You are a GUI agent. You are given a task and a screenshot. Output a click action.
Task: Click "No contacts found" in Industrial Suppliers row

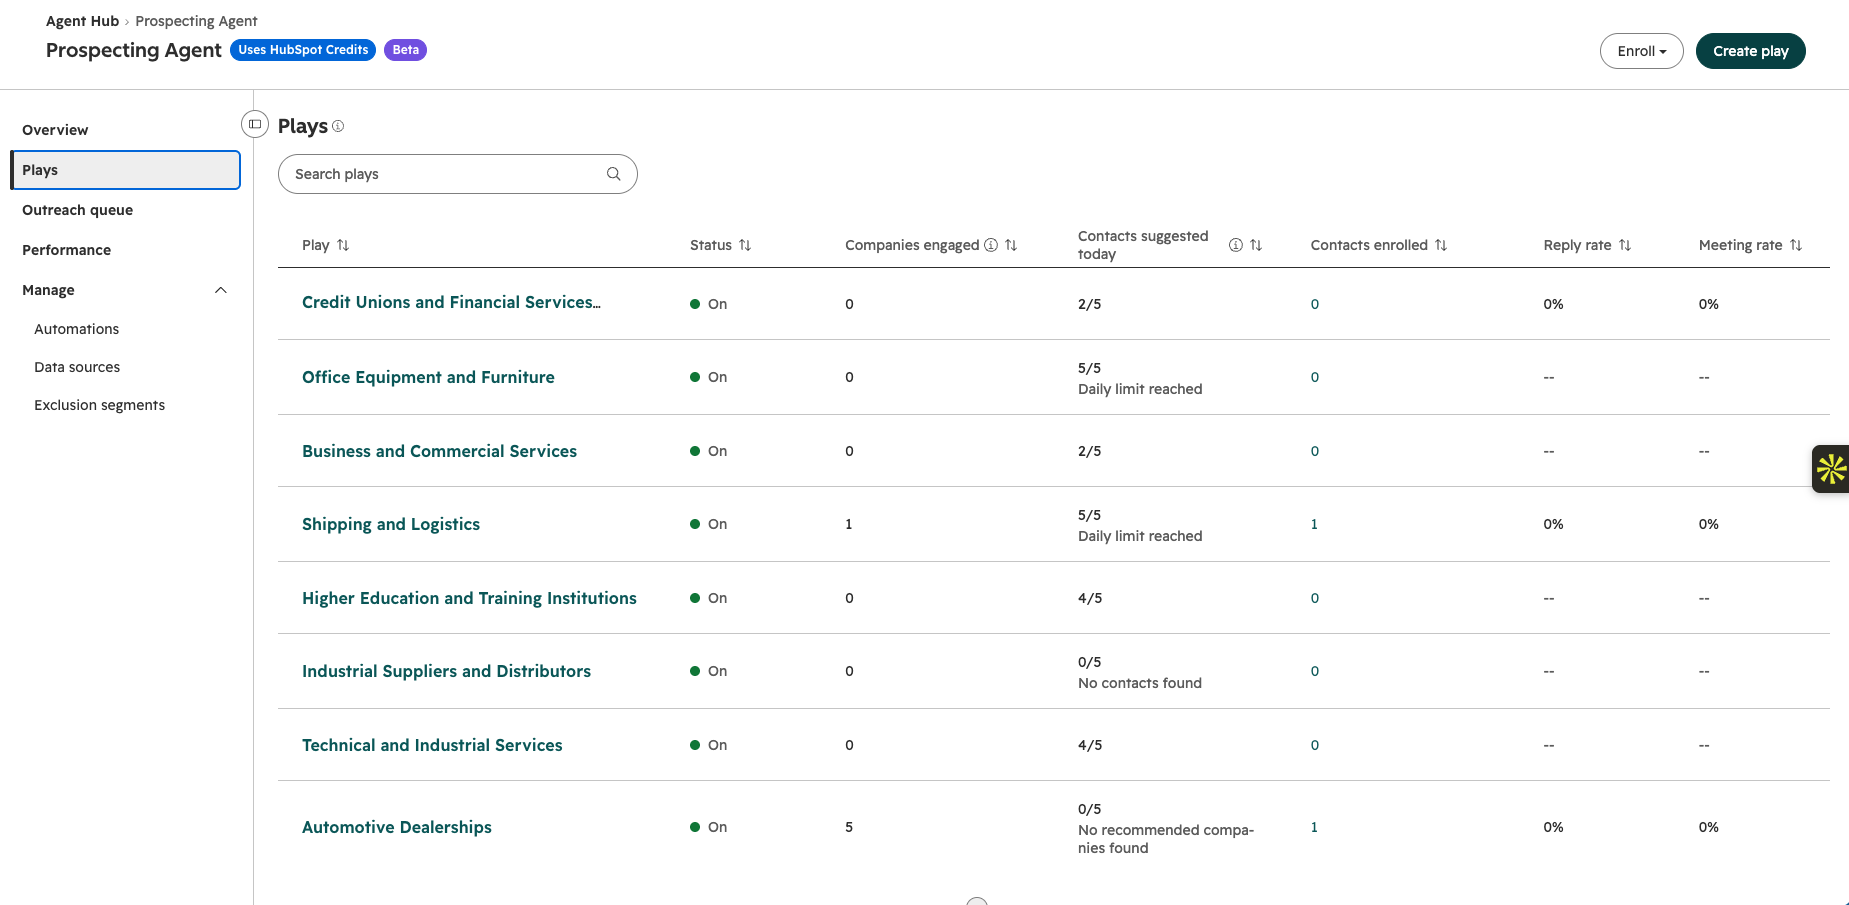(x=1140, y=683)
